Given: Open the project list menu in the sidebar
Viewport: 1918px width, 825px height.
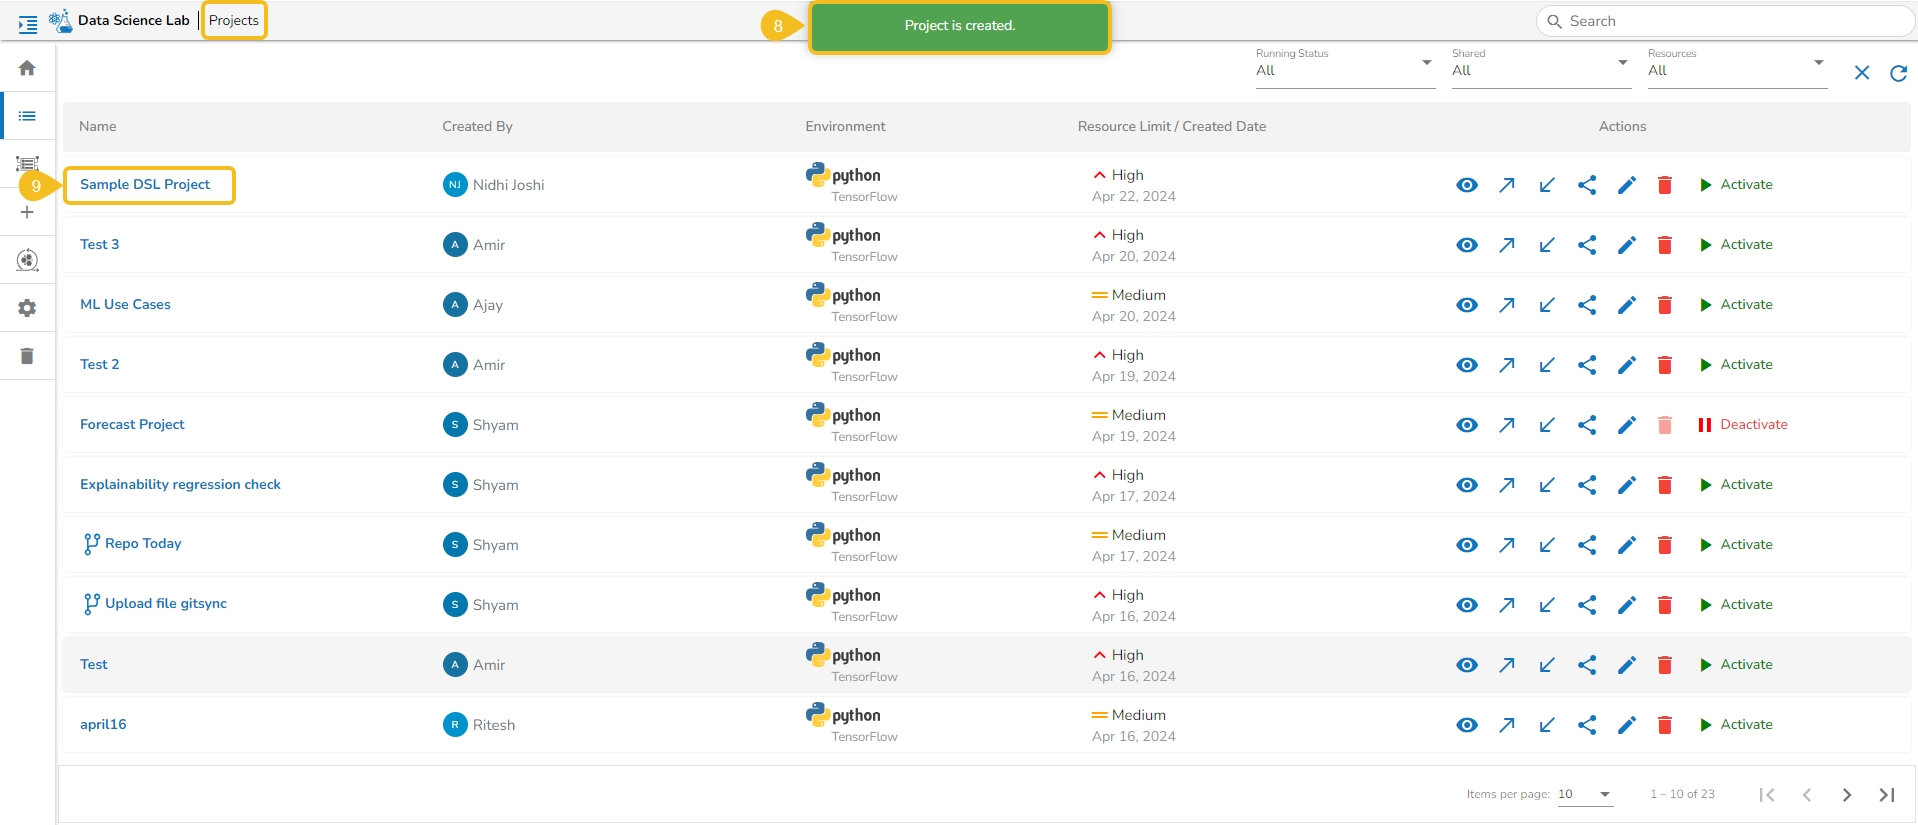Looking at the screenshot, I should click(27, 116).
